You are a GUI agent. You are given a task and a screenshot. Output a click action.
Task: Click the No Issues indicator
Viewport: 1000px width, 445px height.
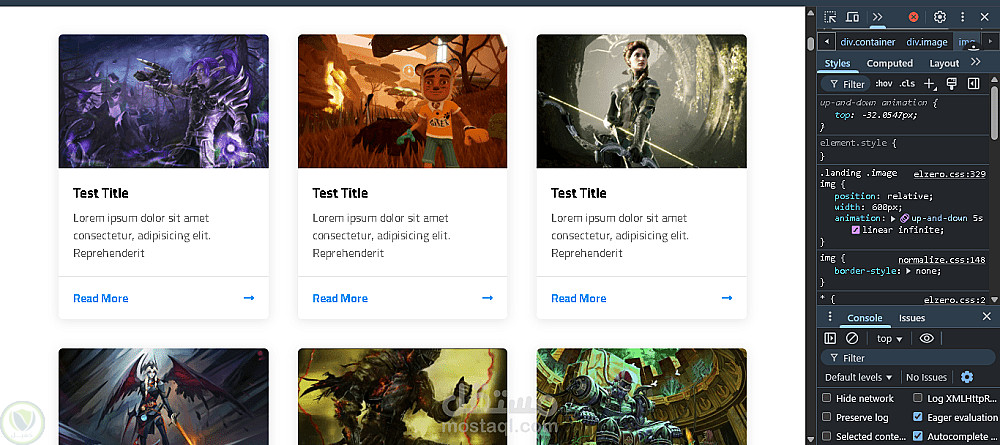(x=927, y=377)
